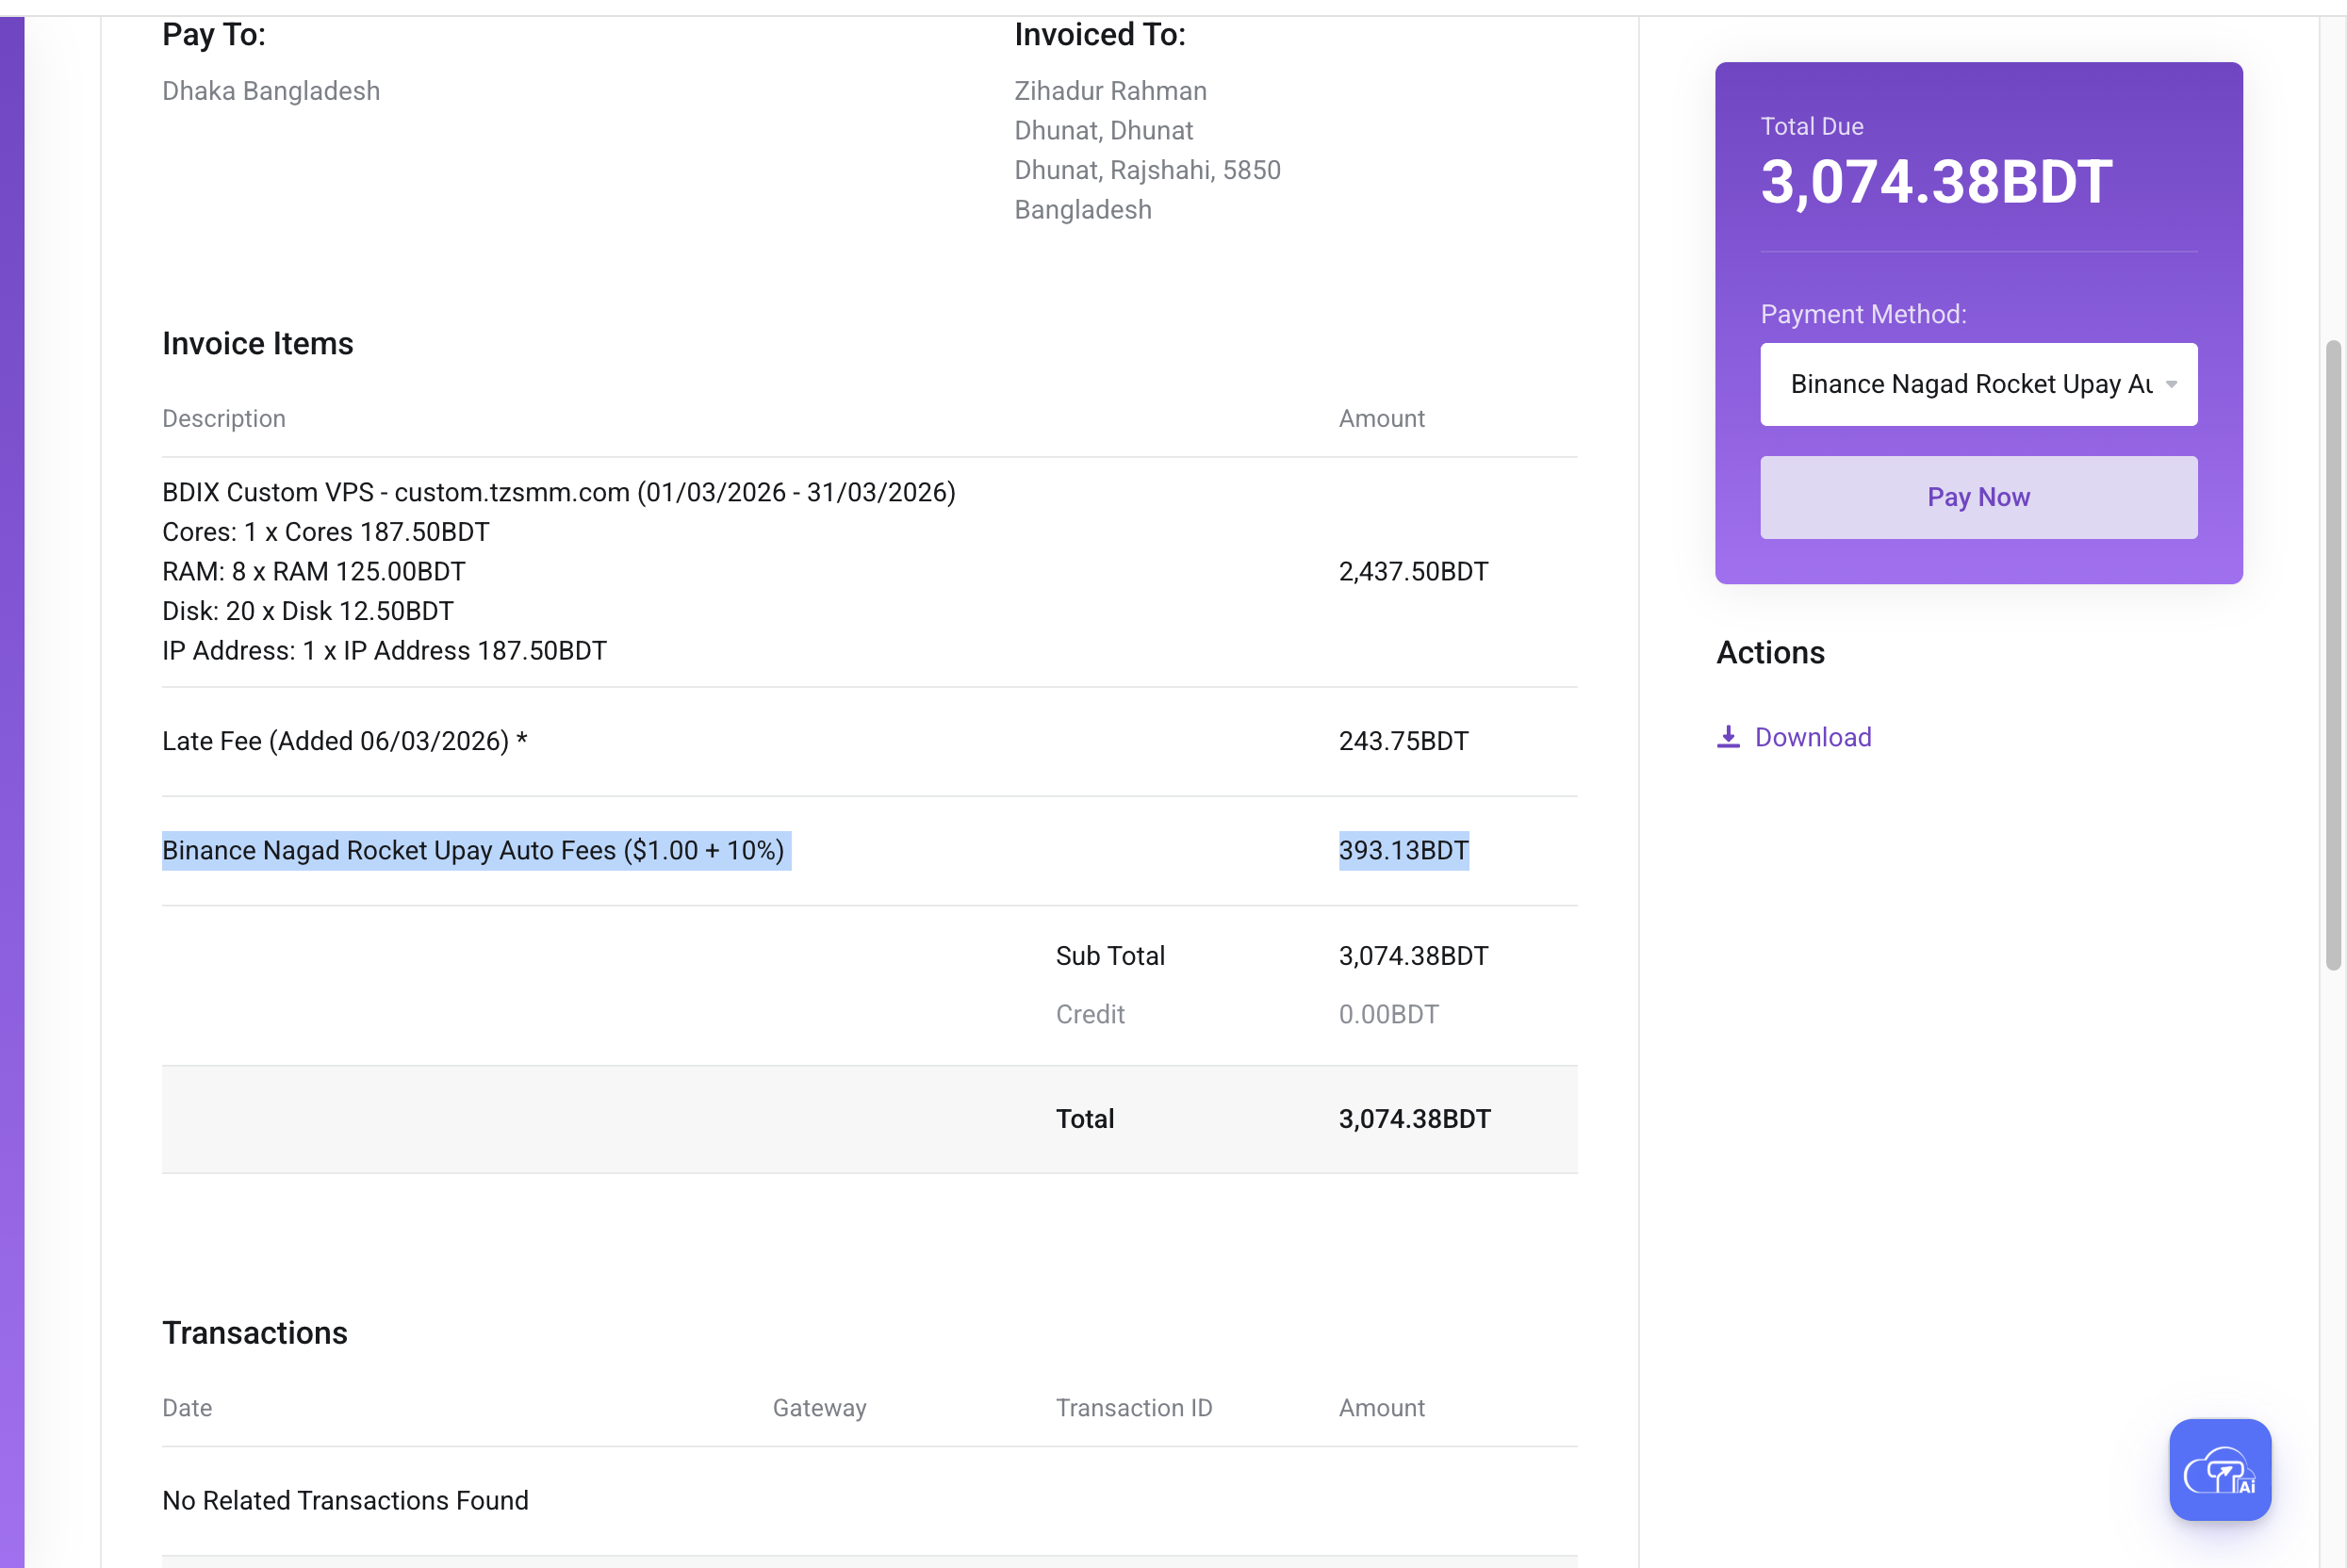Expand the chevron on the payment gateway selector
Image resolution: width=2347 pixels, height=1568 pixels.
click(x=2170, y=384)
